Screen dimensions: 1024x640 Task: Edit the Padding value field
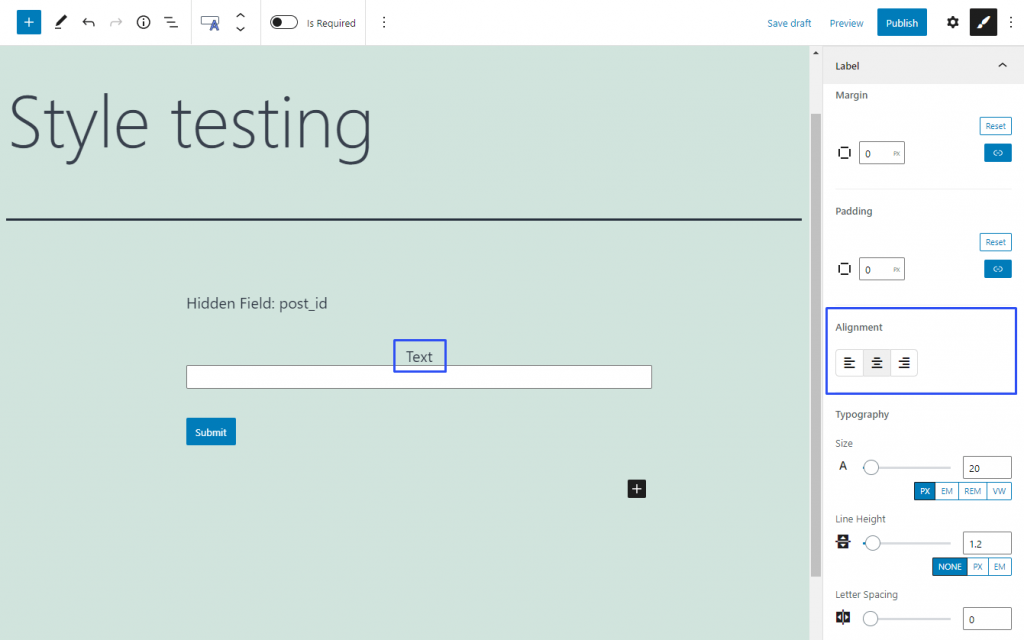click(x=882, y=269)
